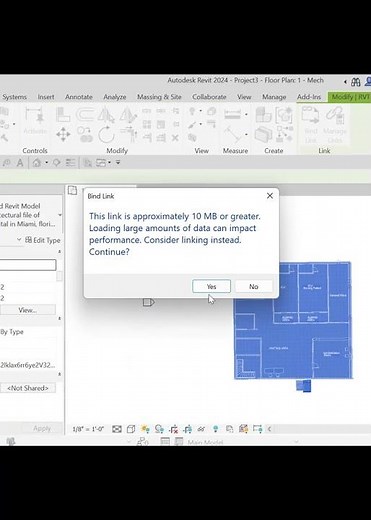This screenshot has height=520, width=371.
Task: Click the Edit Type button
Action: click(43, 240)
